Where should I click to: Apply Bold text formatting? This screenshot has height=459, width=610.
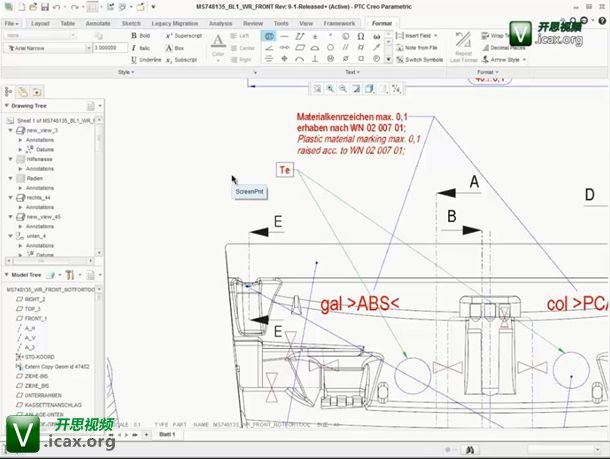[143, 36]
